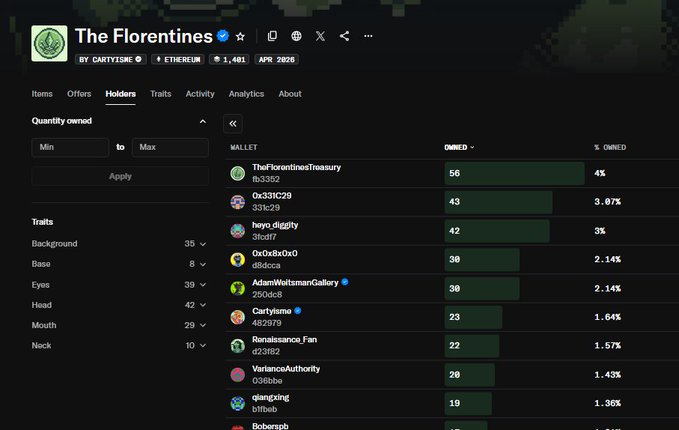Open VarianceAuthority wallet profile
Image resolution: width=679 pixels, height=430 pixels.
pyautogui.click(x=286, y=369)
